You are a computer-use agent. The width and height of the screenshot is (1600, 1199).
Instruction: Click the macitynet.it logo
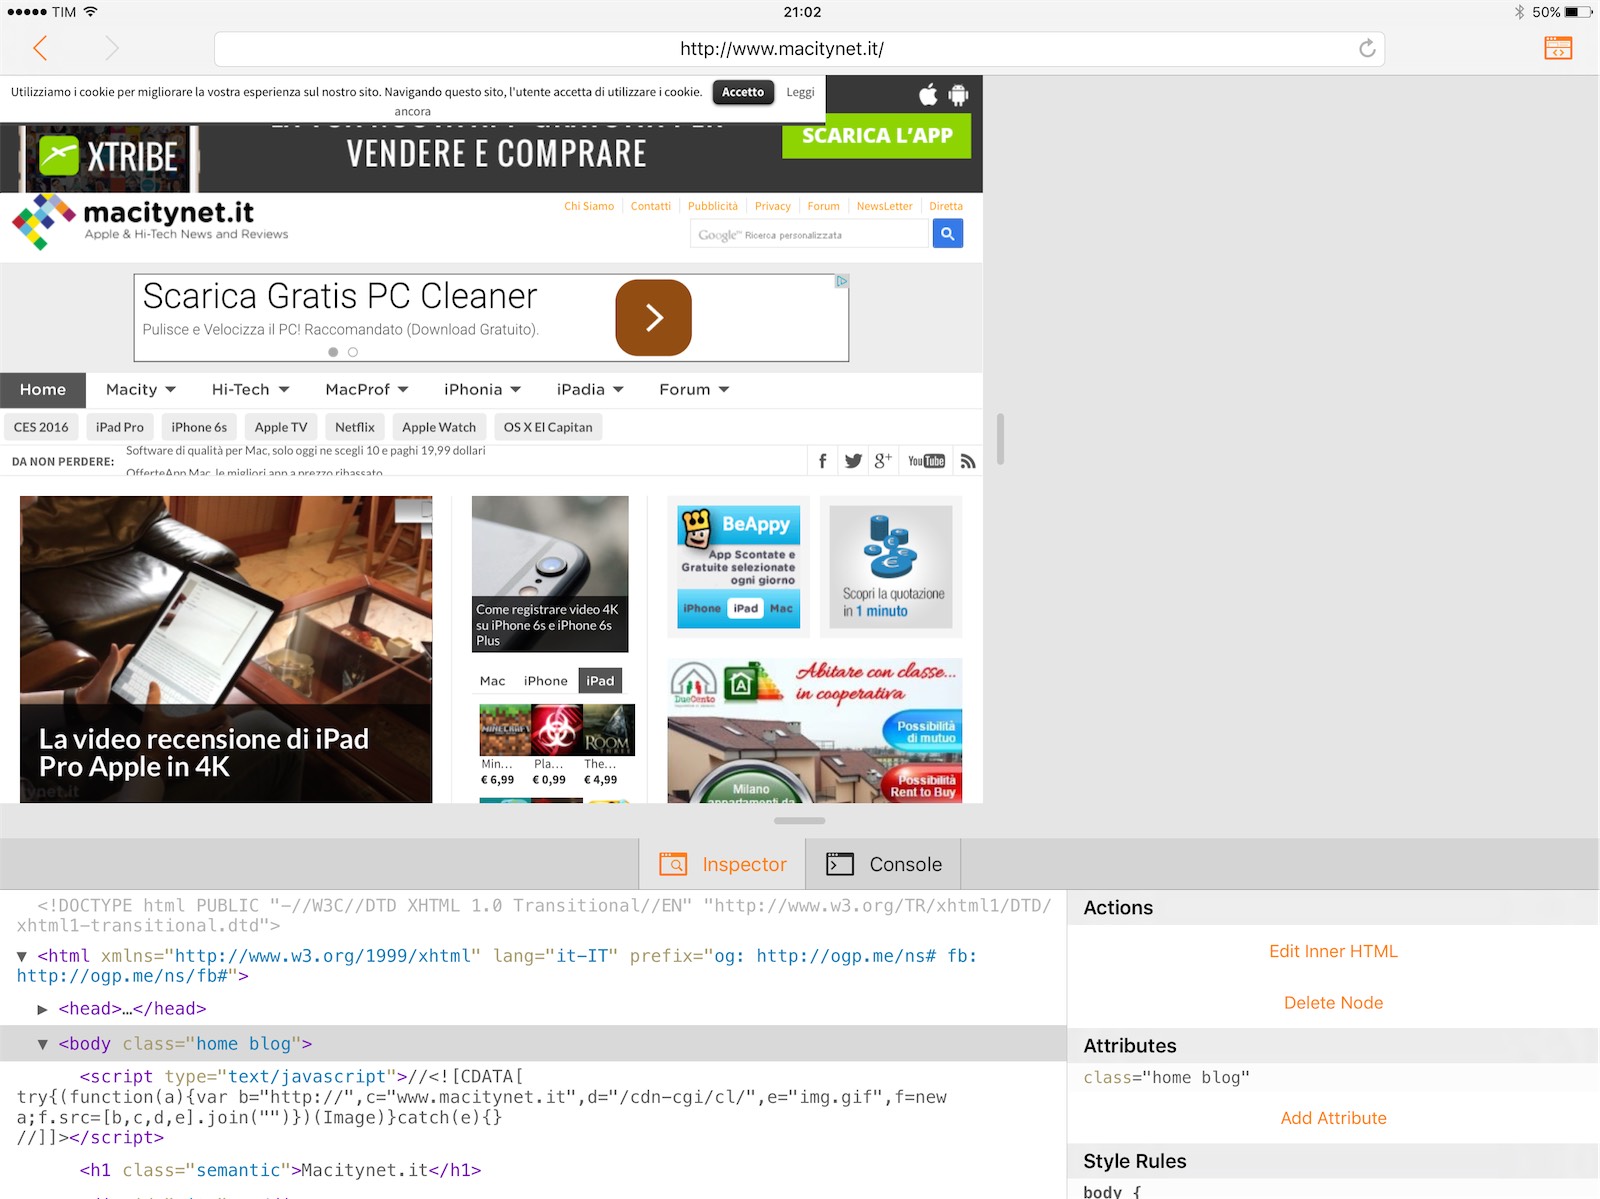coord(150,222)
